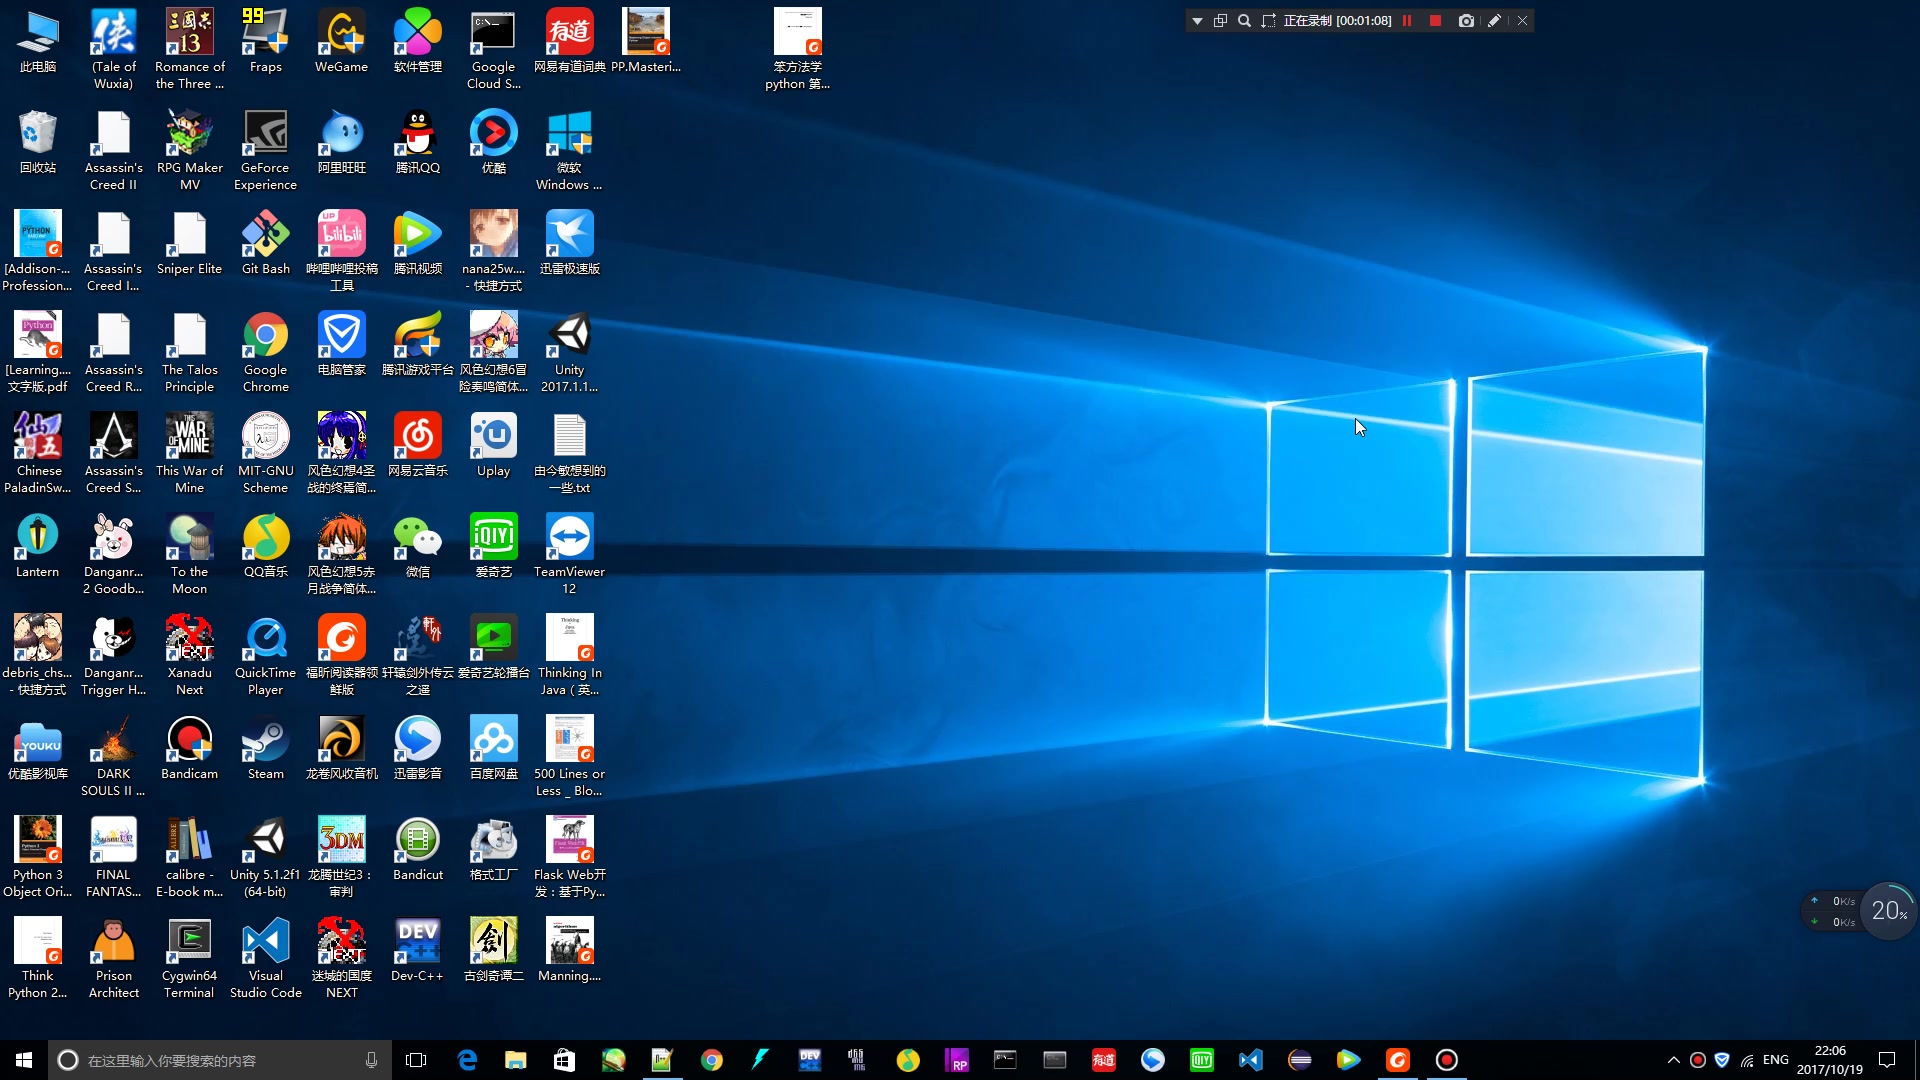Click the Cortana microphone icon
Image resolution: width=1920 pixels, height=1080 pixels.
coord(371,1060)
